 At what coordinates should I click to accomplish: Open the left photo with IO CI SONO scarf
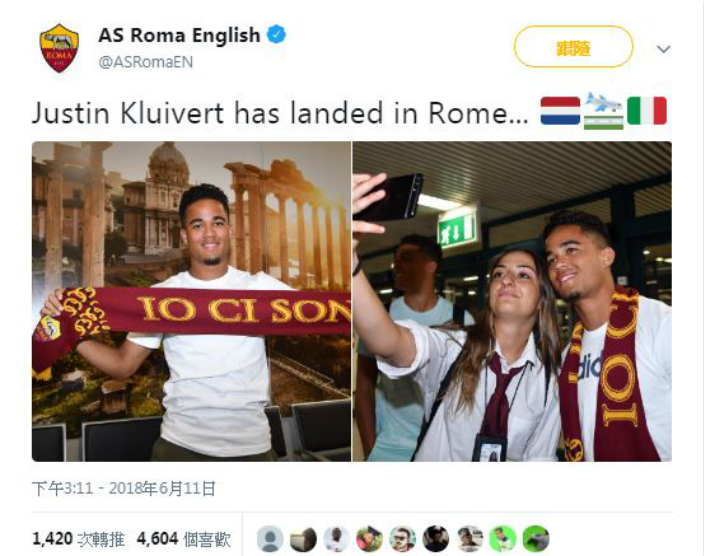click(x=191, y=301)
